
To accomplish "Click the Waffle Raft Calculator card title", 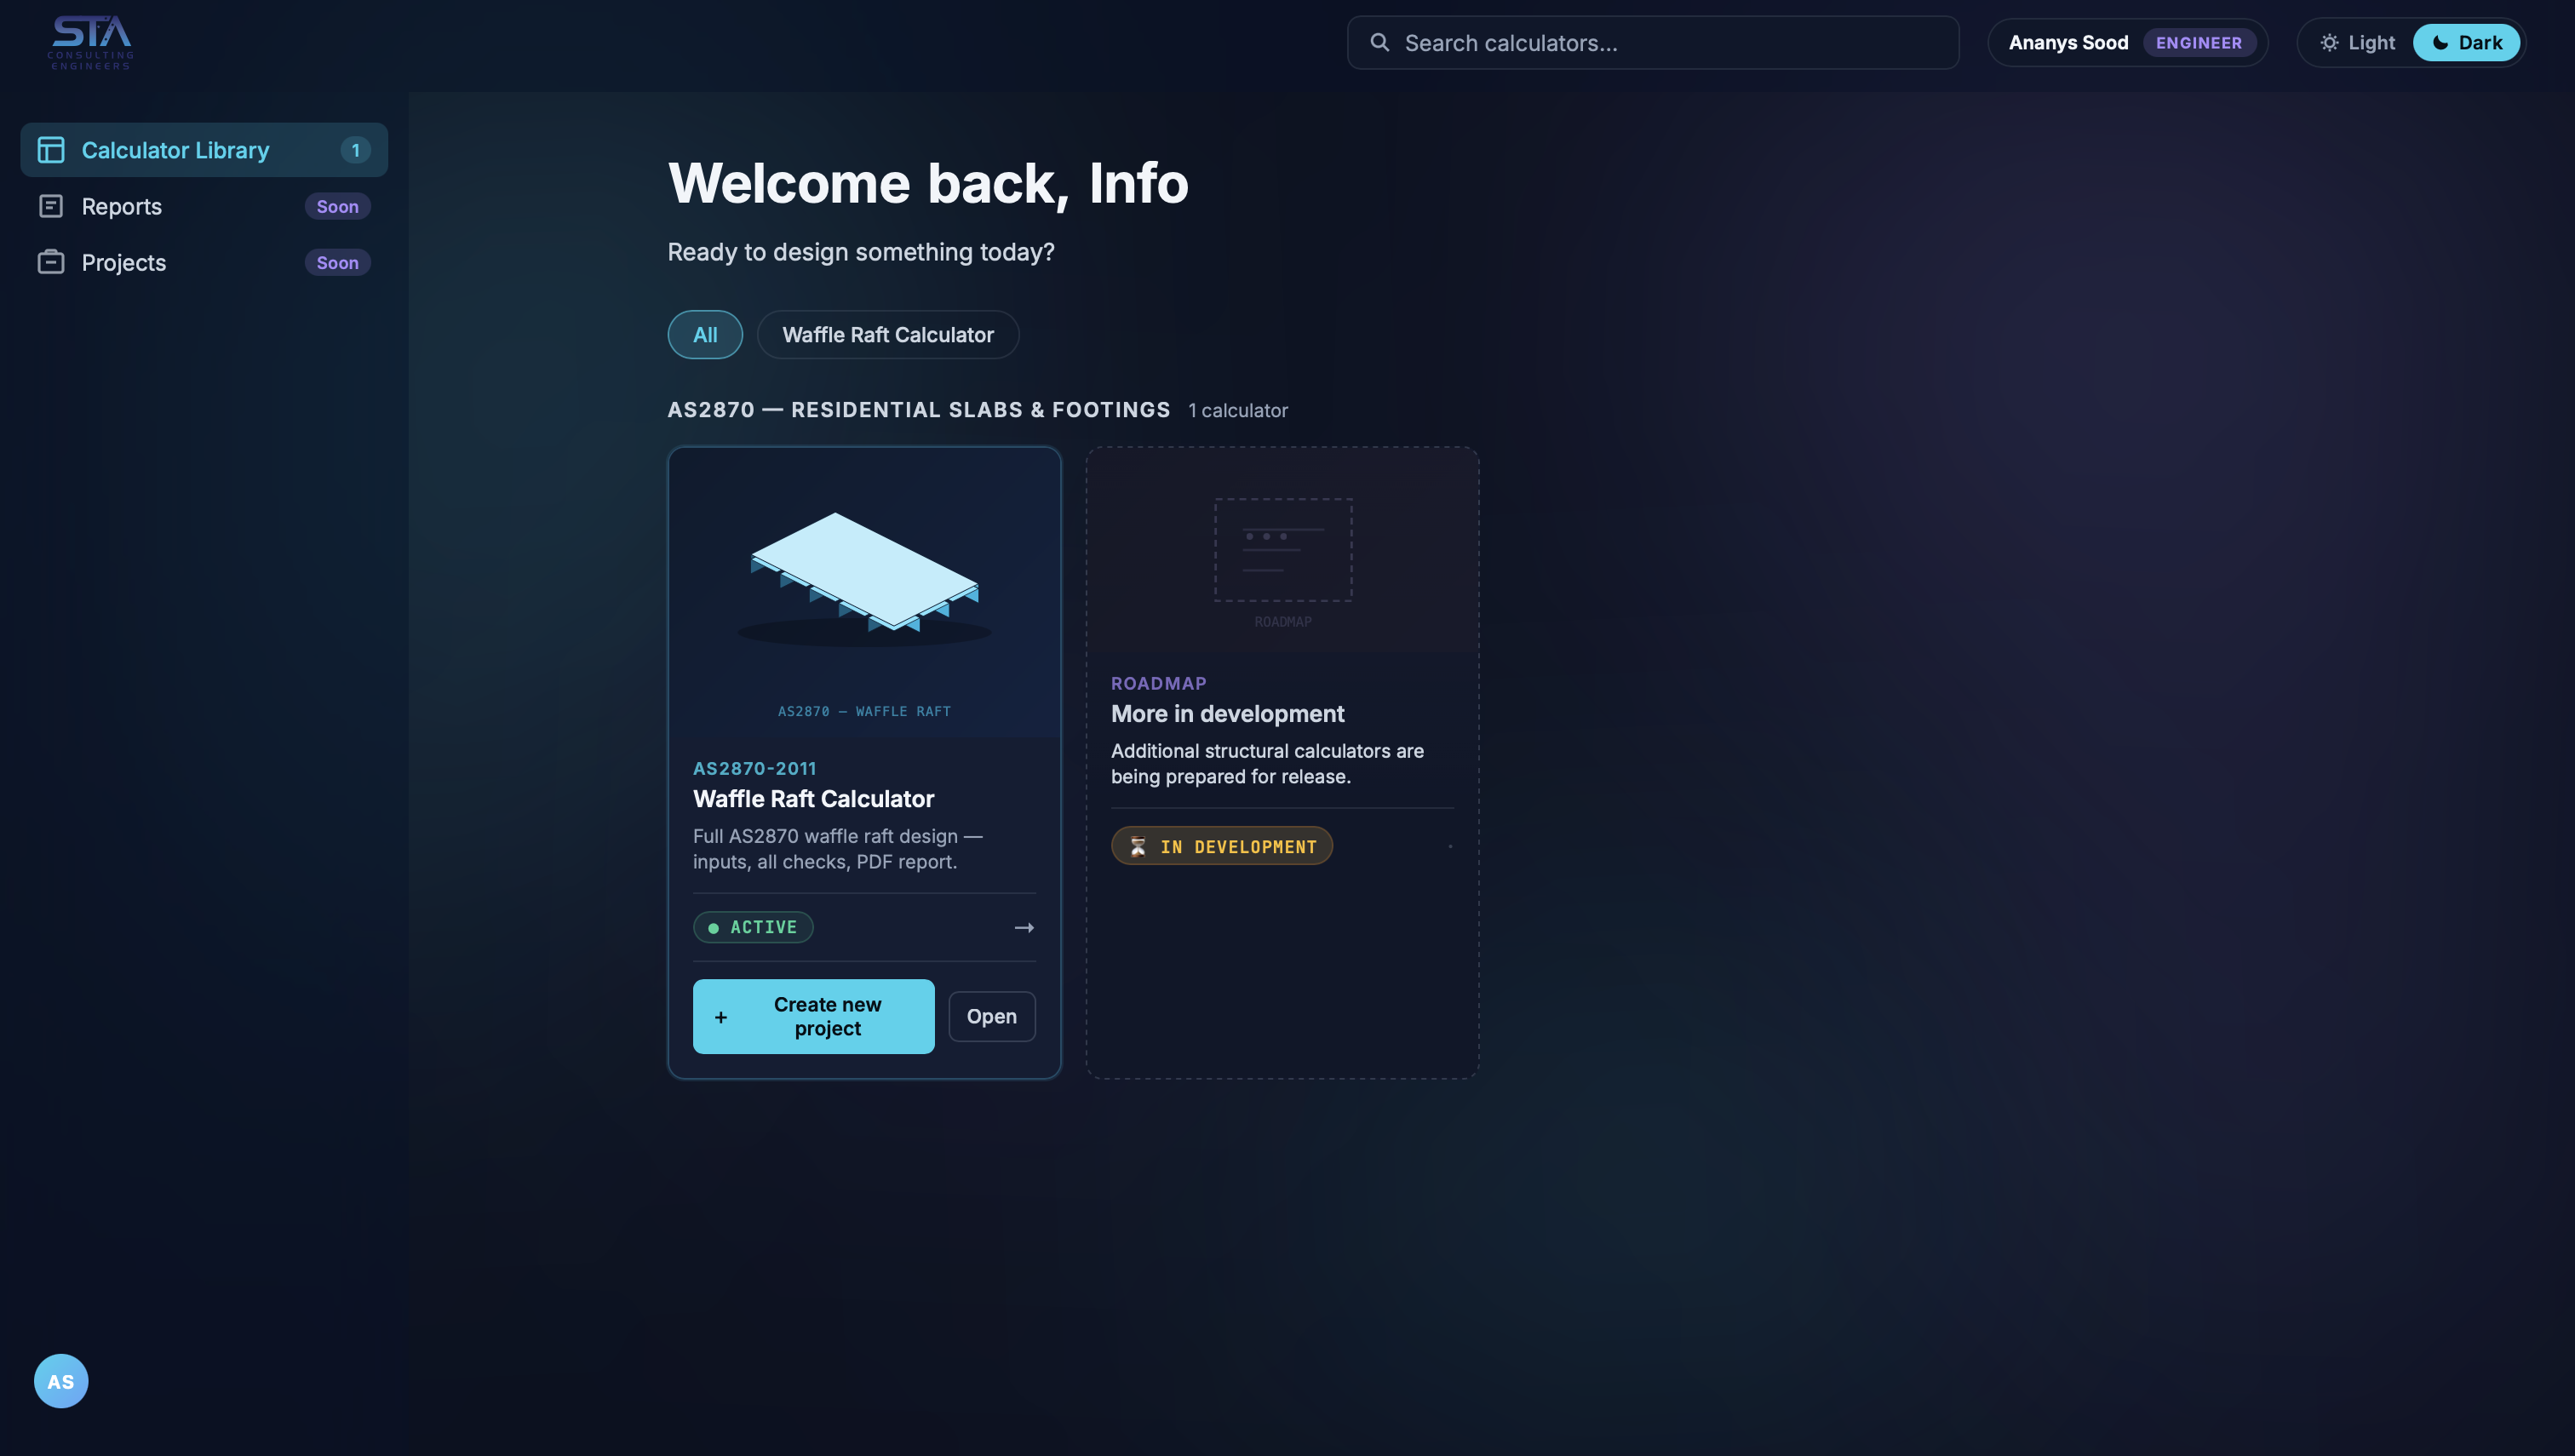I will pyautogui.click(x=813, y=799).
